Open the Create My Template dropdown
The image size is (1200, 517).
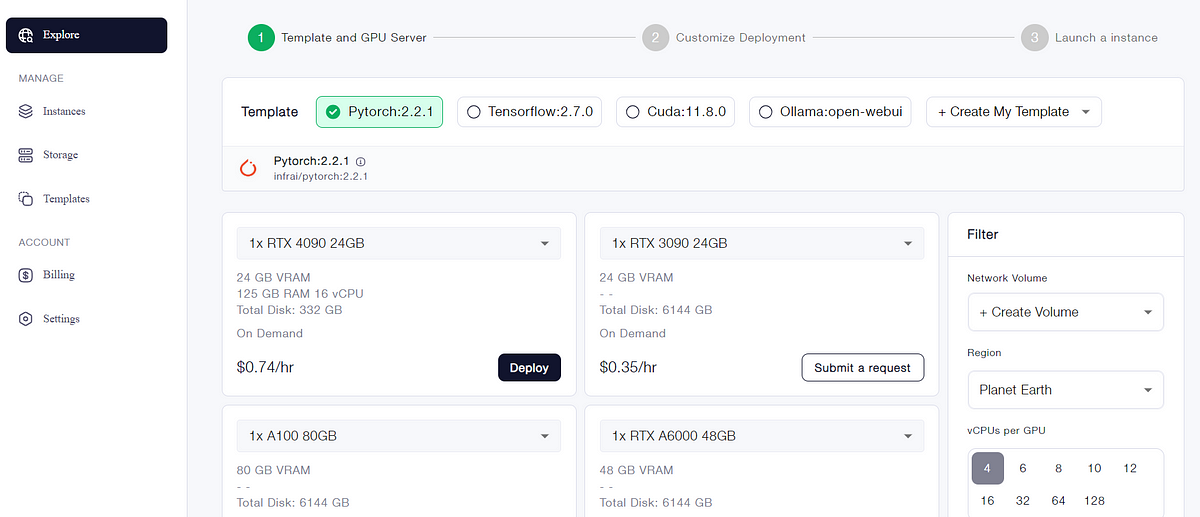tap(1014, 112)
